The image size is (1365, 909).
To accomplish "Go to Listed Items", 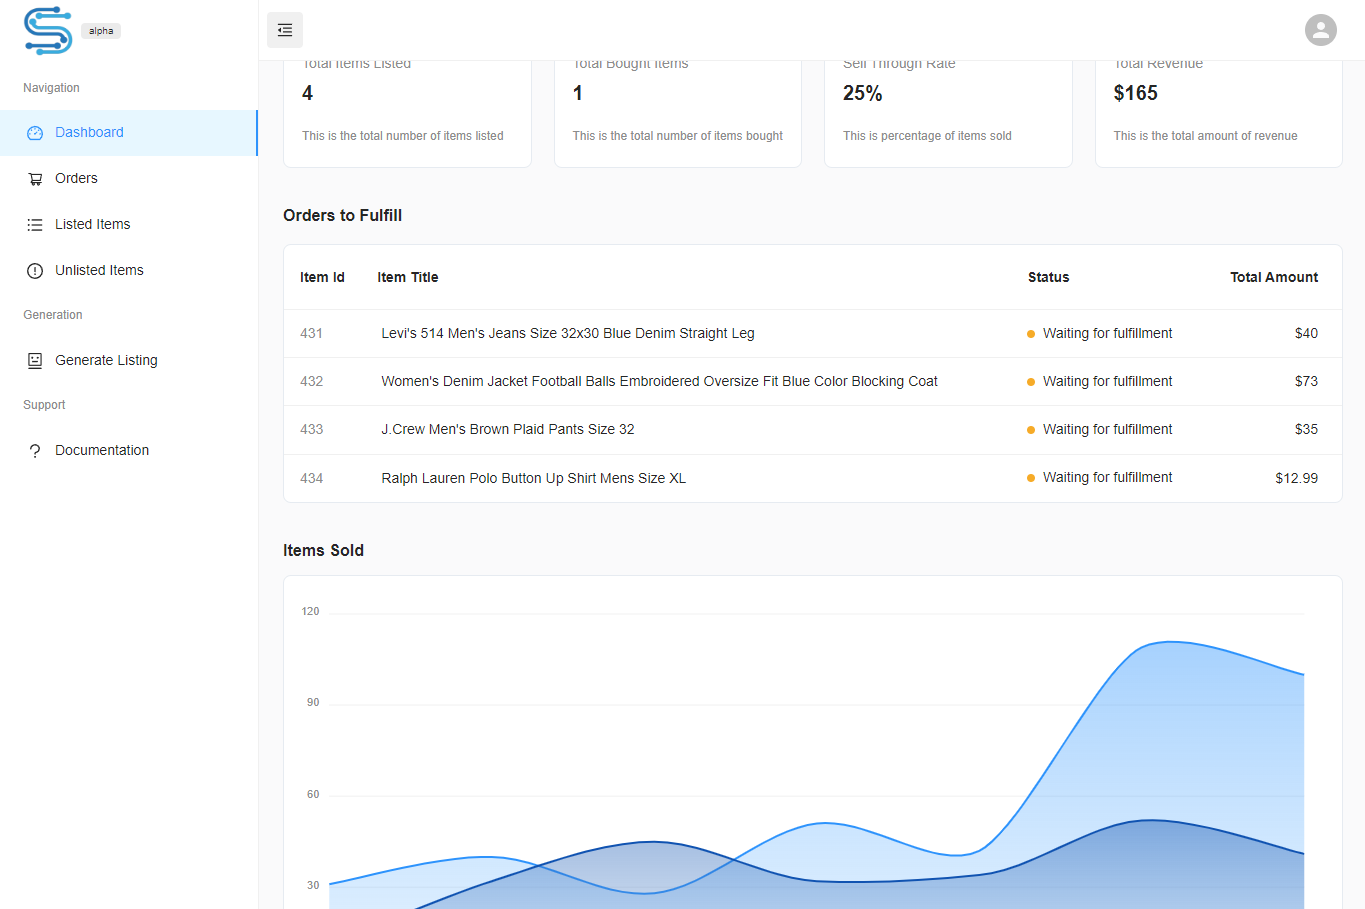I will (x=92, y=225).
